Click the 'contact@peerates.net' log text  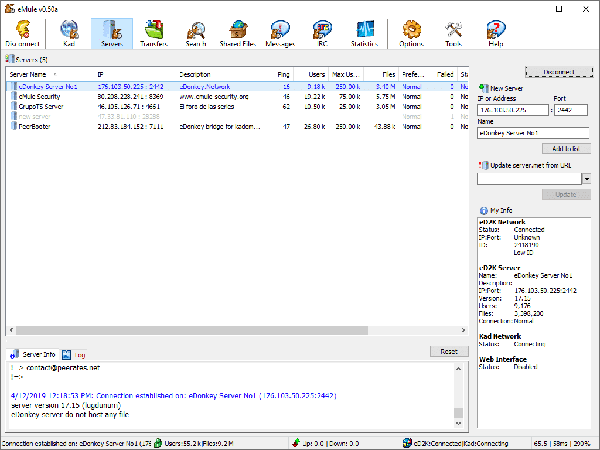[63, 368]
